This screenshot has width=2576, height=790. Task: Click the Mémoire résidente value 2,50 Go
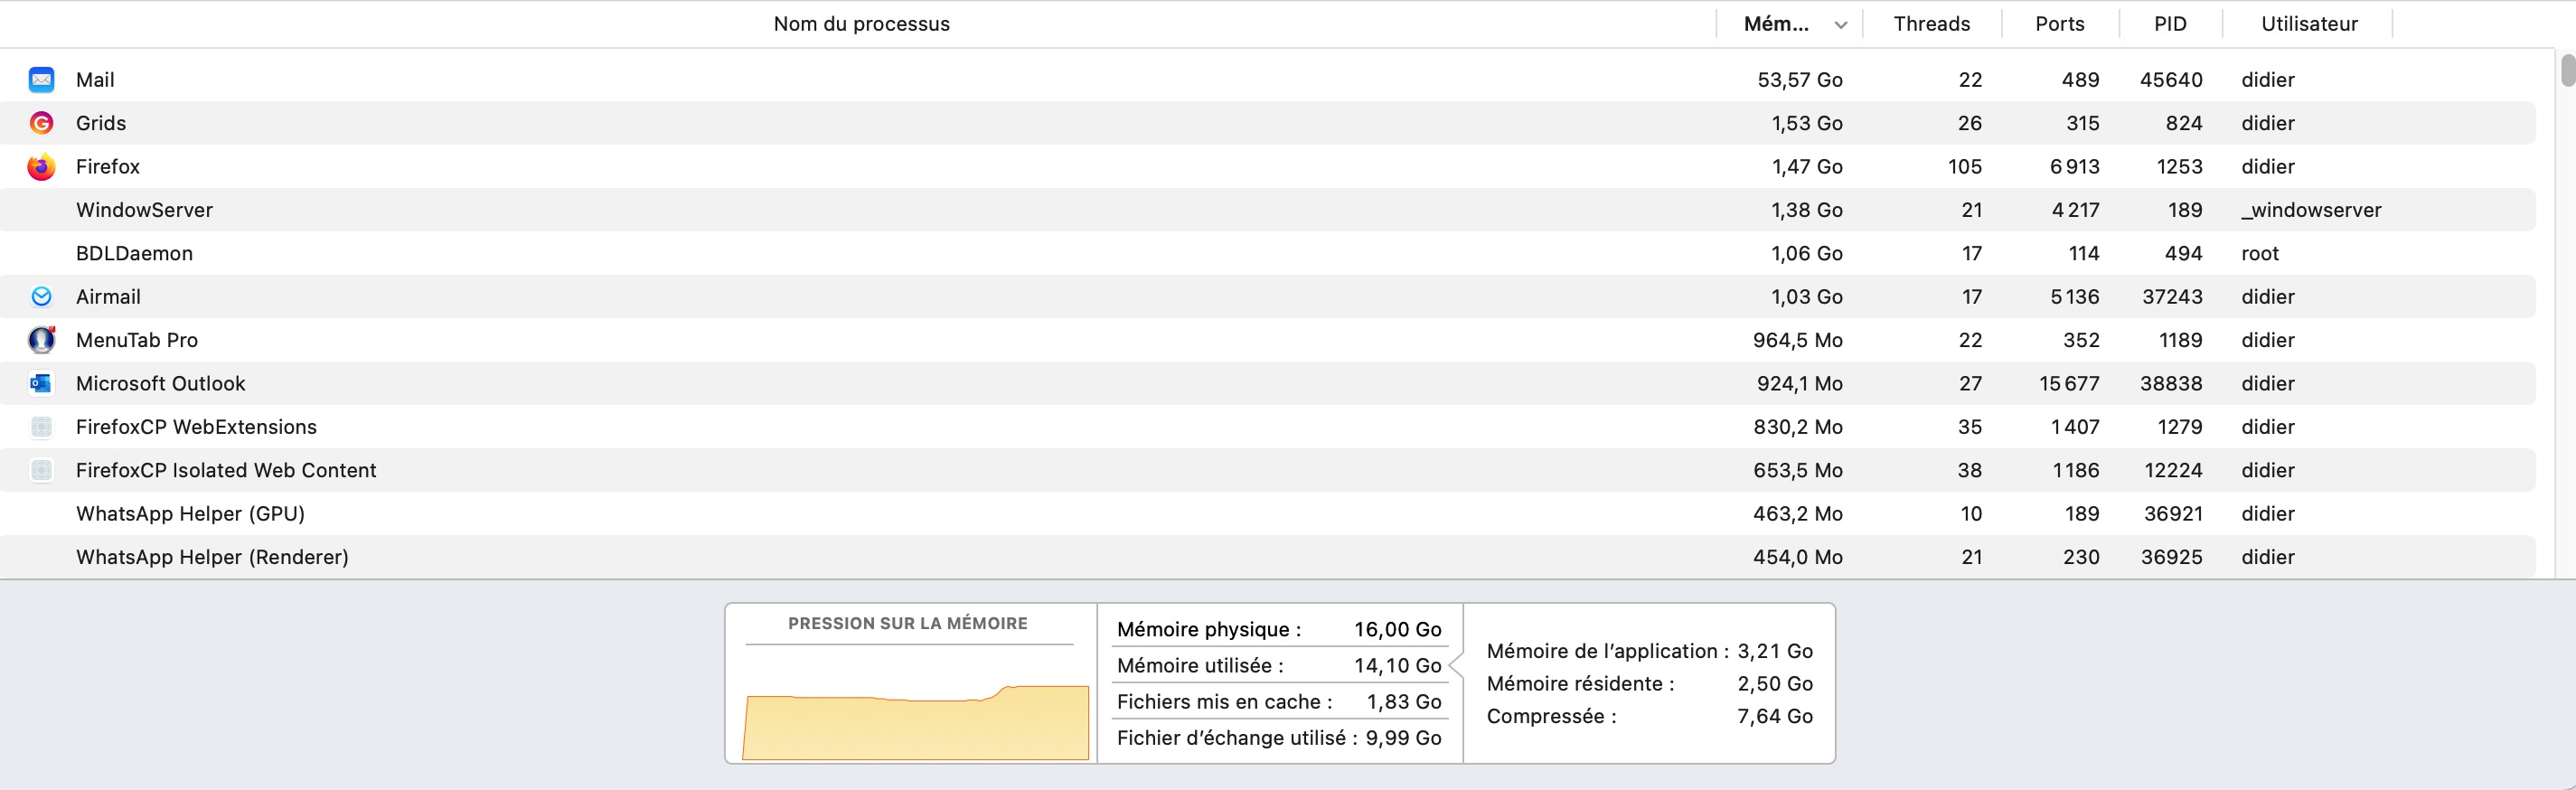click(x=1775, y=684)
